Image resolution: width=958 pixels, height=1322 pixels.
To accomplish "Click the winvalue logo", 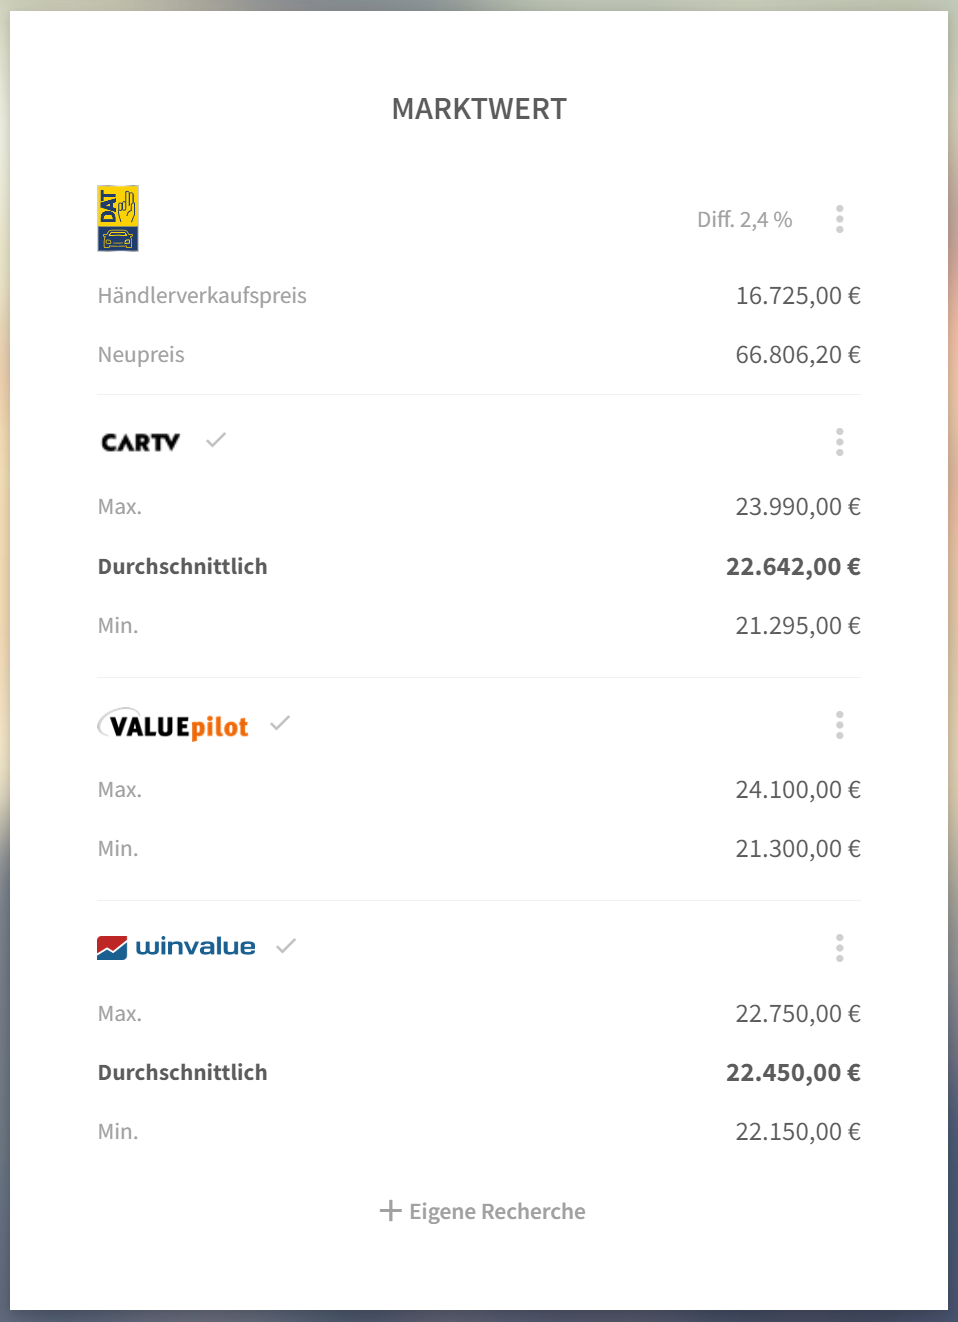I will tap(176, 946).
